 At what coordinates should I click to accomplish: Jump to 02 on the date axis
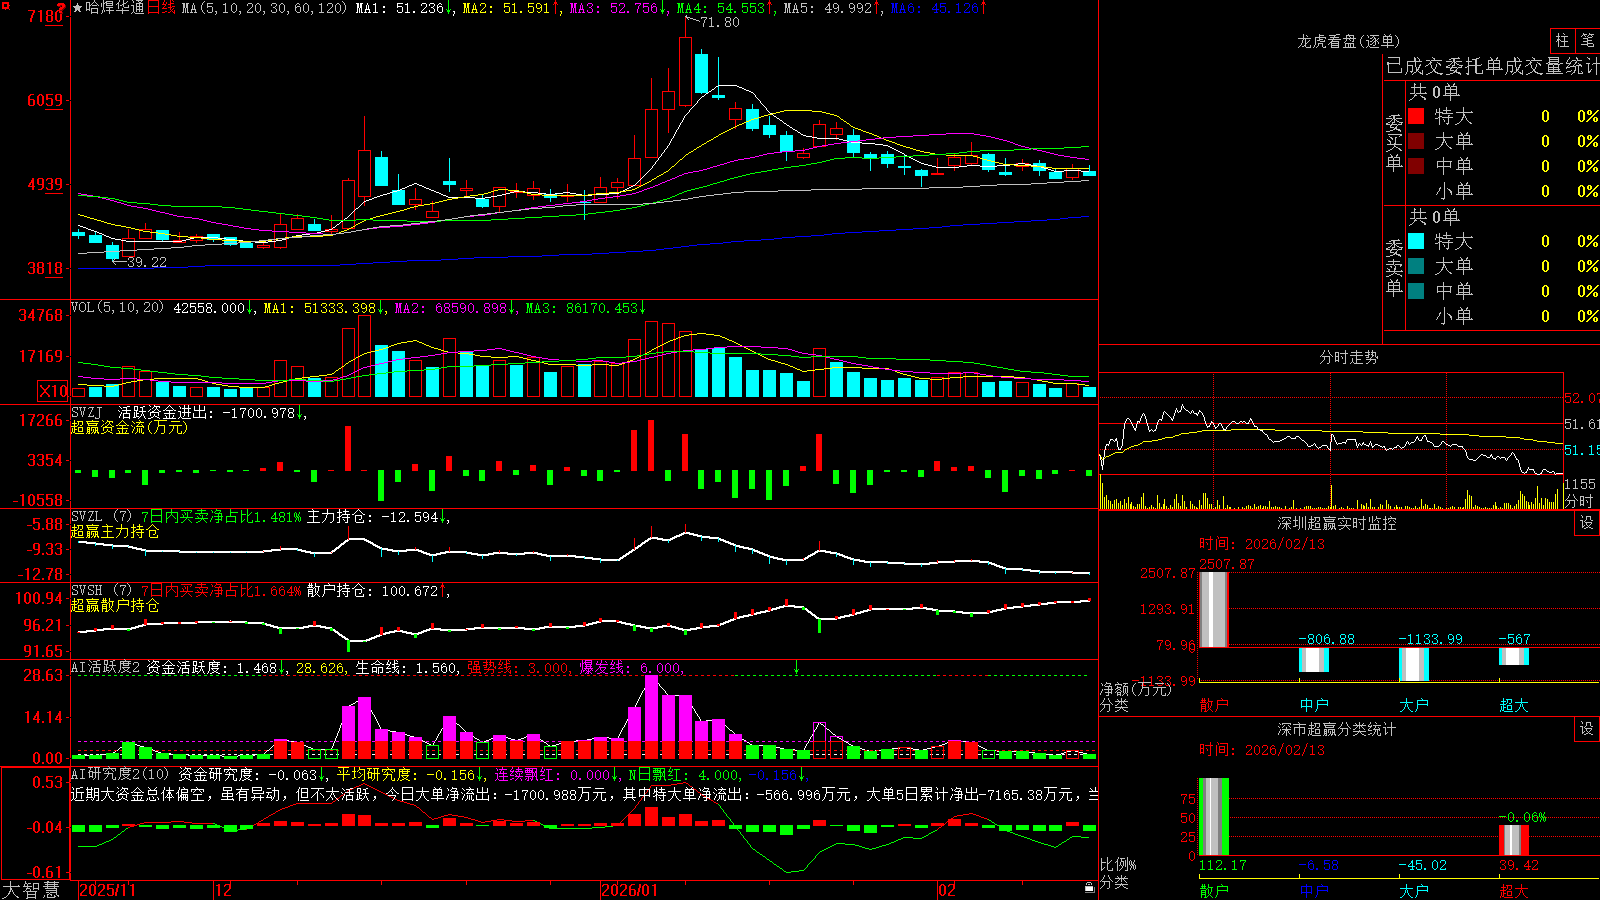947,890
